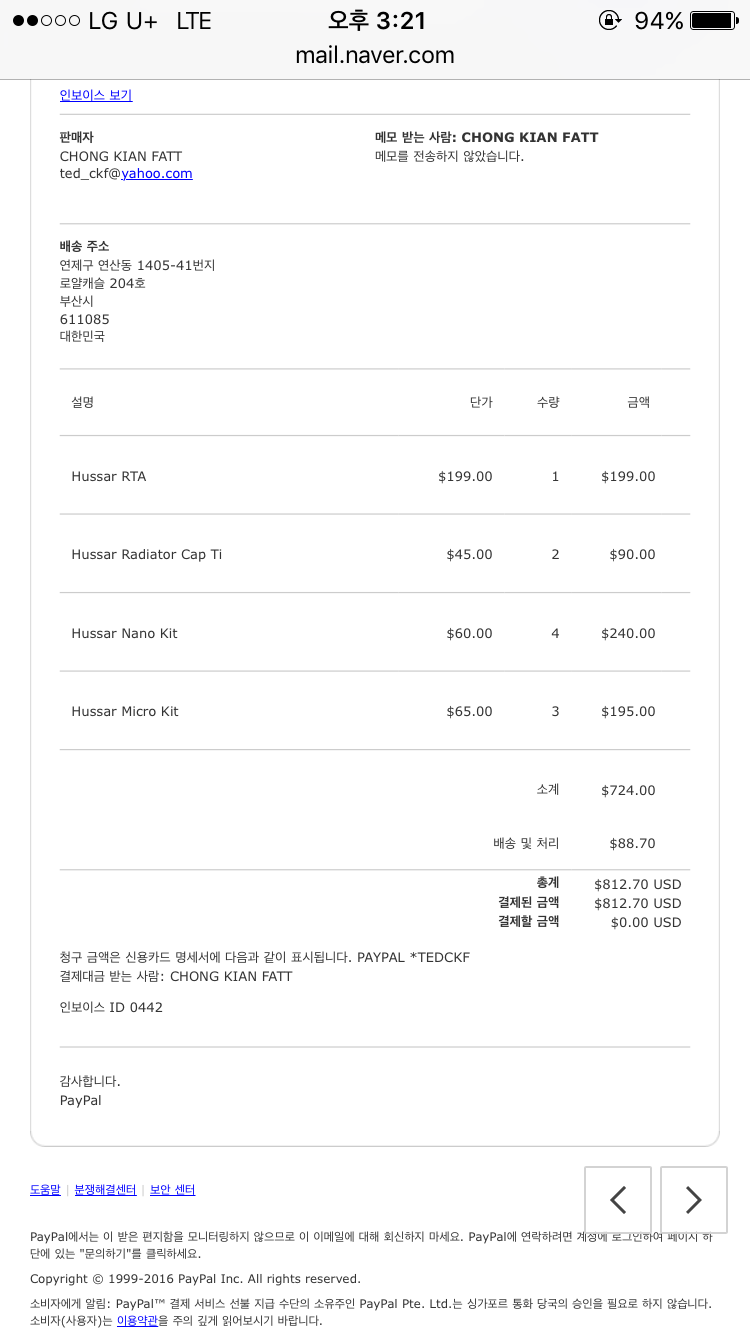Open the 보안 센터 link

172,1190
